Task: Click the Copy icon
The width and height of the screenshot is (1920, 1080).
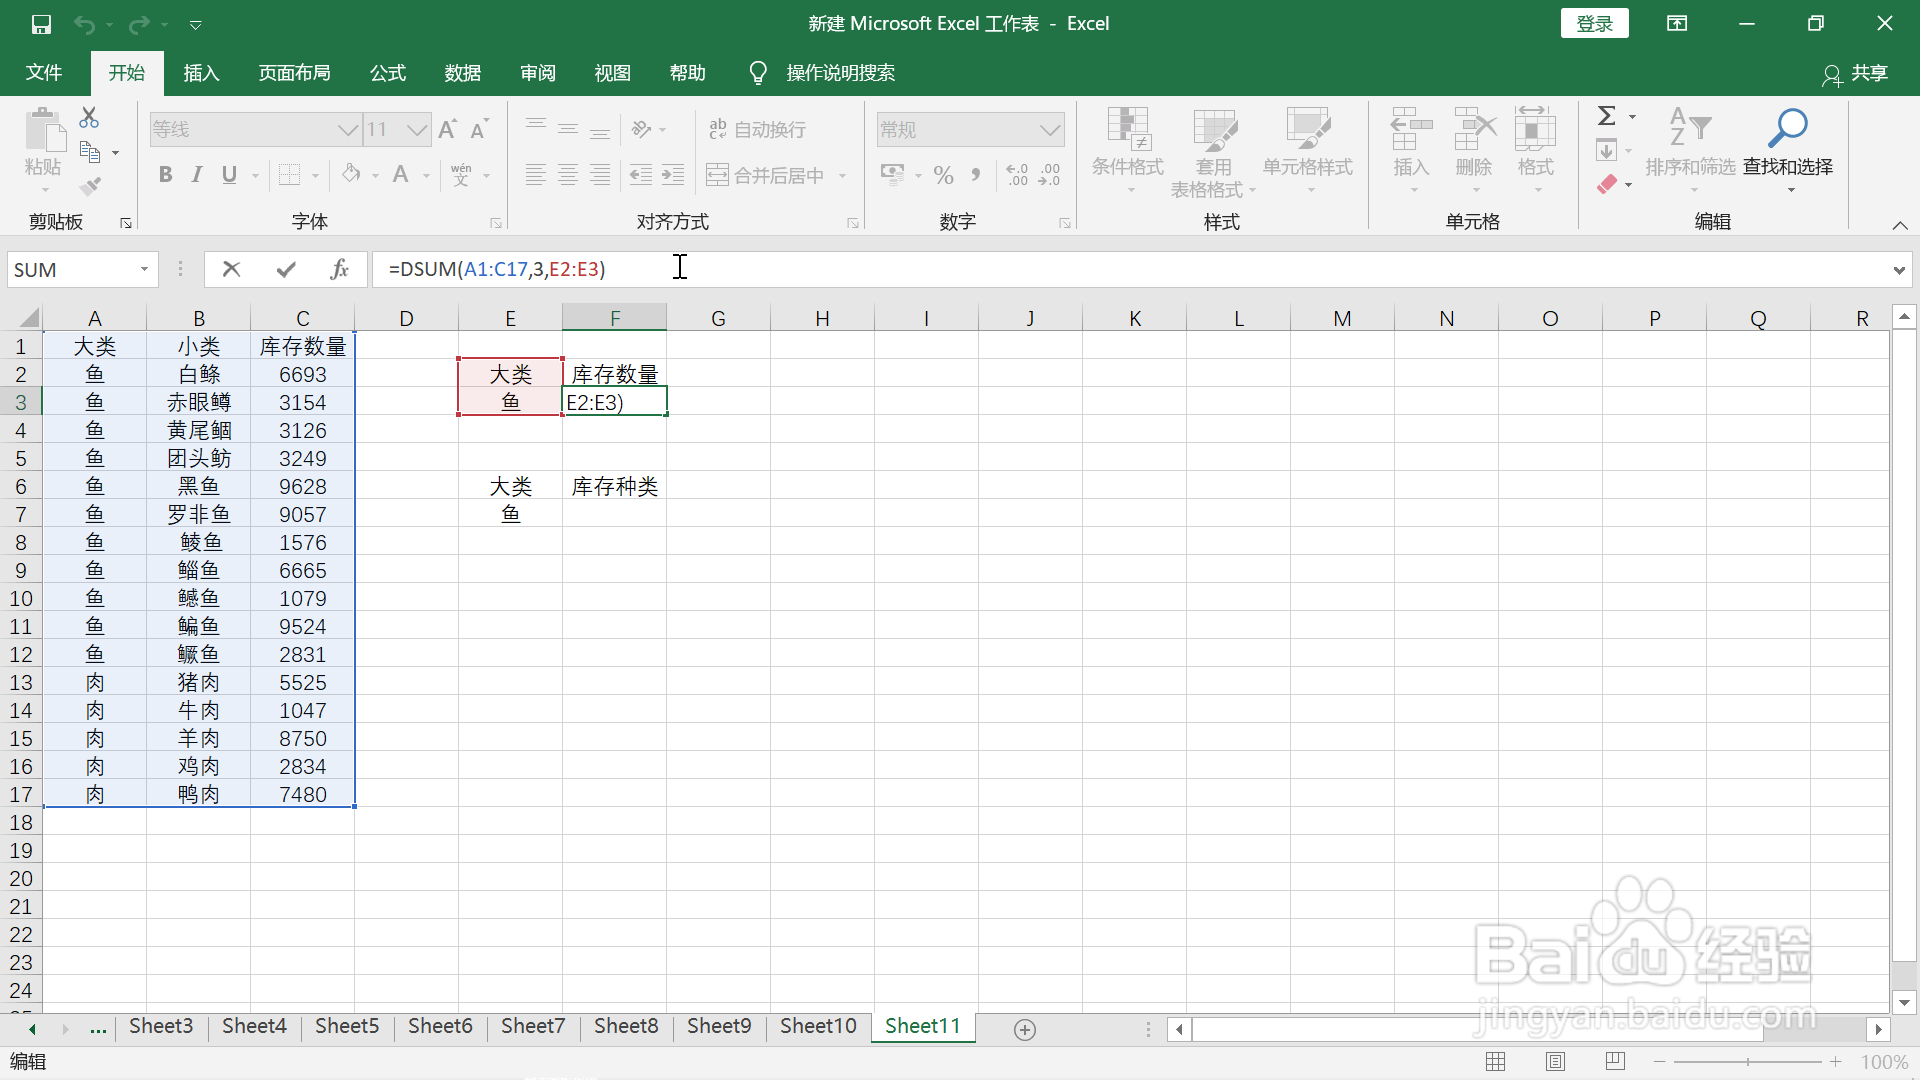Action: click(90, 152)
